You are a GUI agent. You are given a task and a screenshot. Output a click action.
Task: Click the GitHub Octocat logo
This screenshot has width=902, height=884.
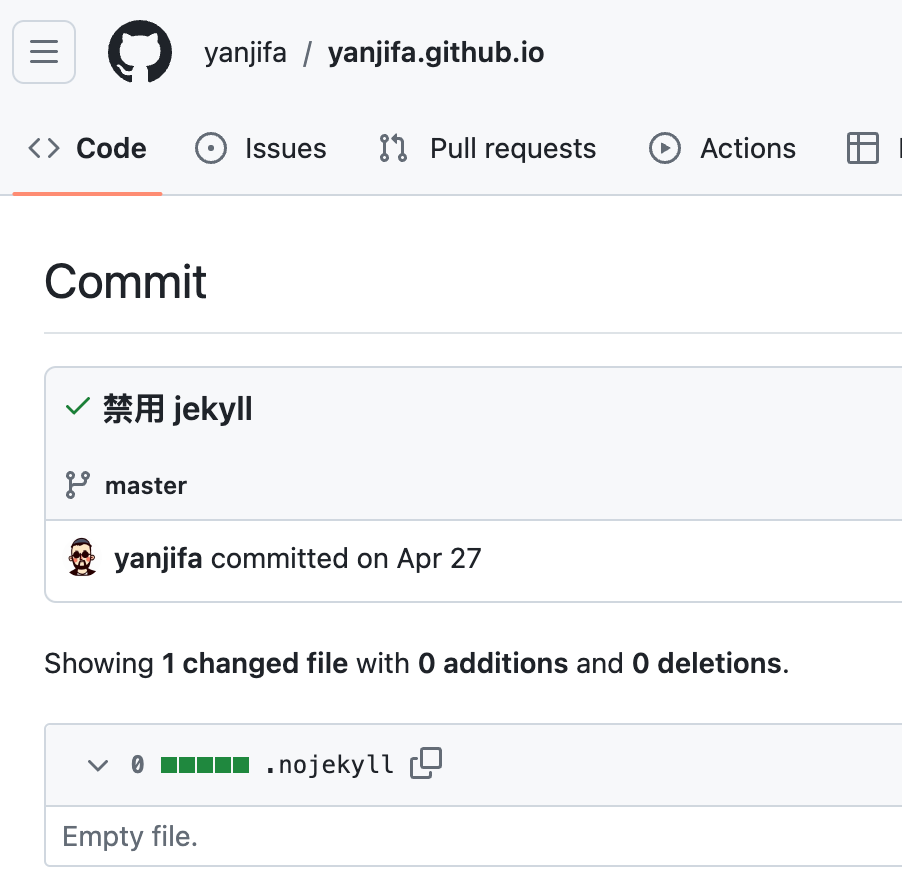(140, 52)
